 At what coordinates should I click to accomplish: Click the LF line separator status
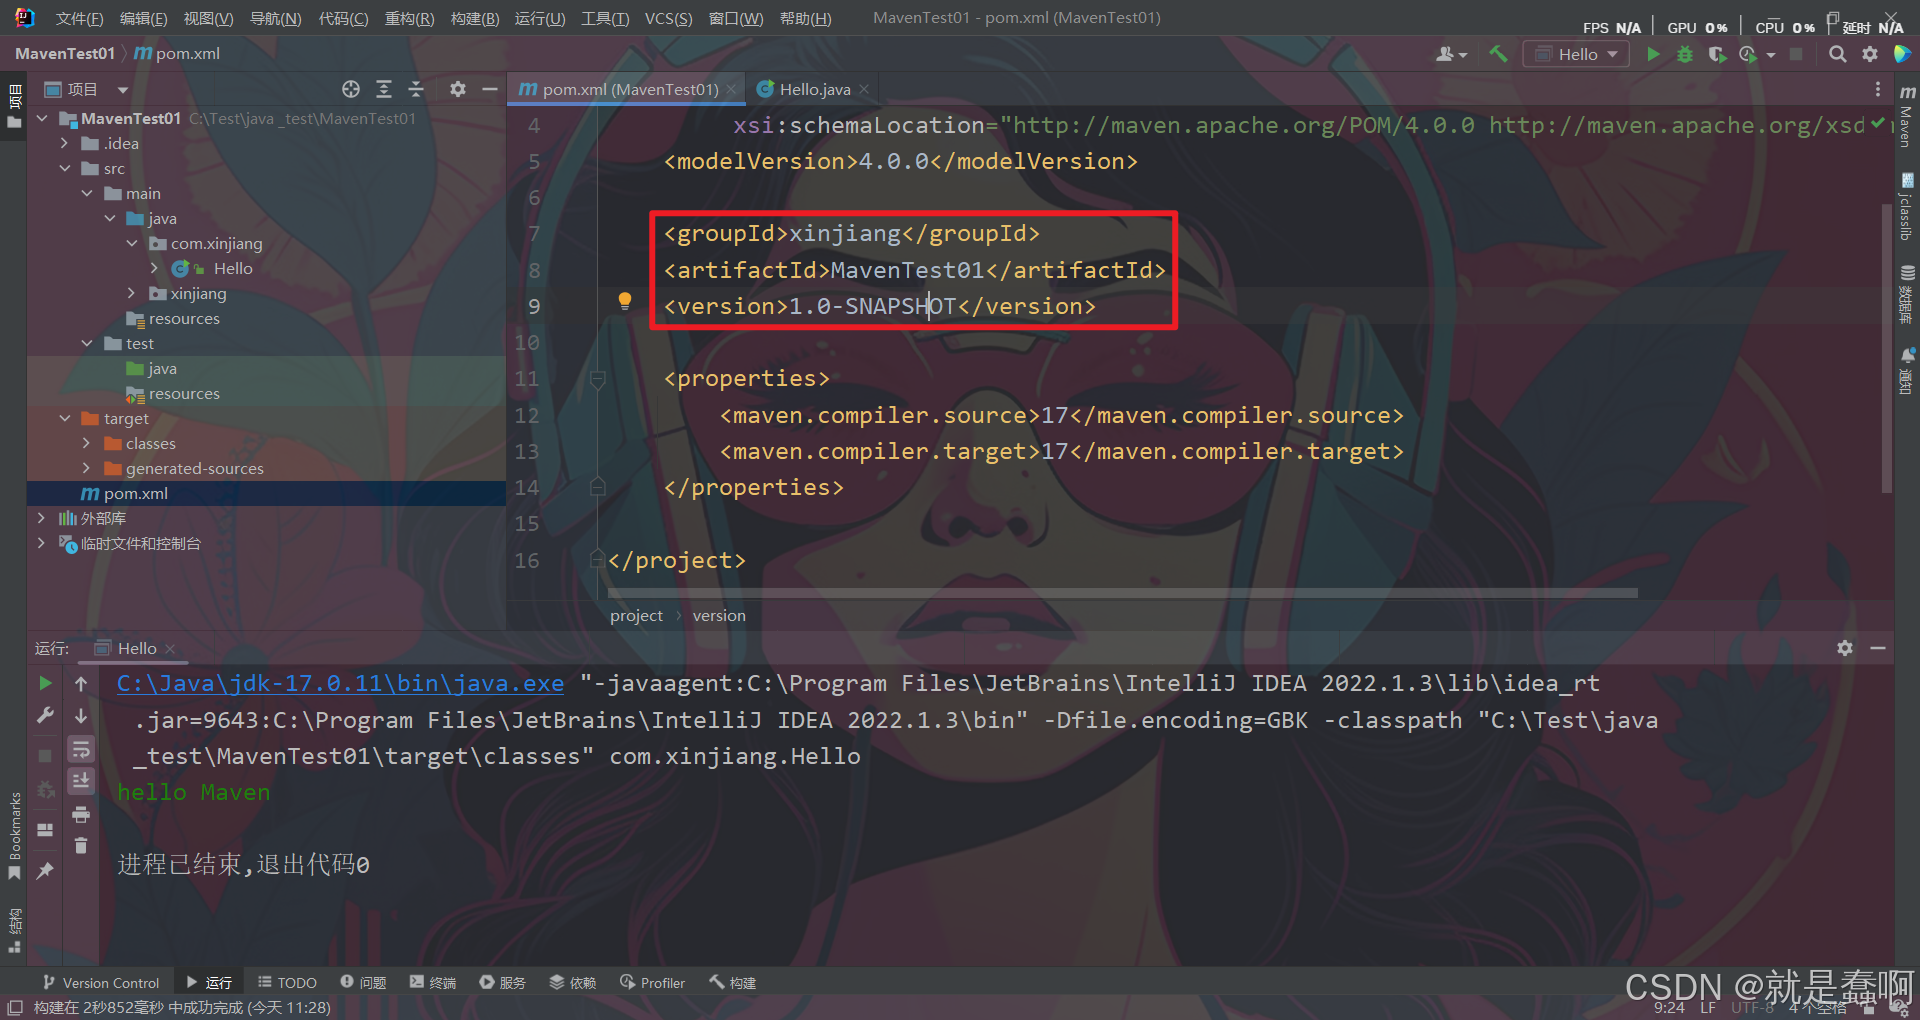[1708, 1007]
